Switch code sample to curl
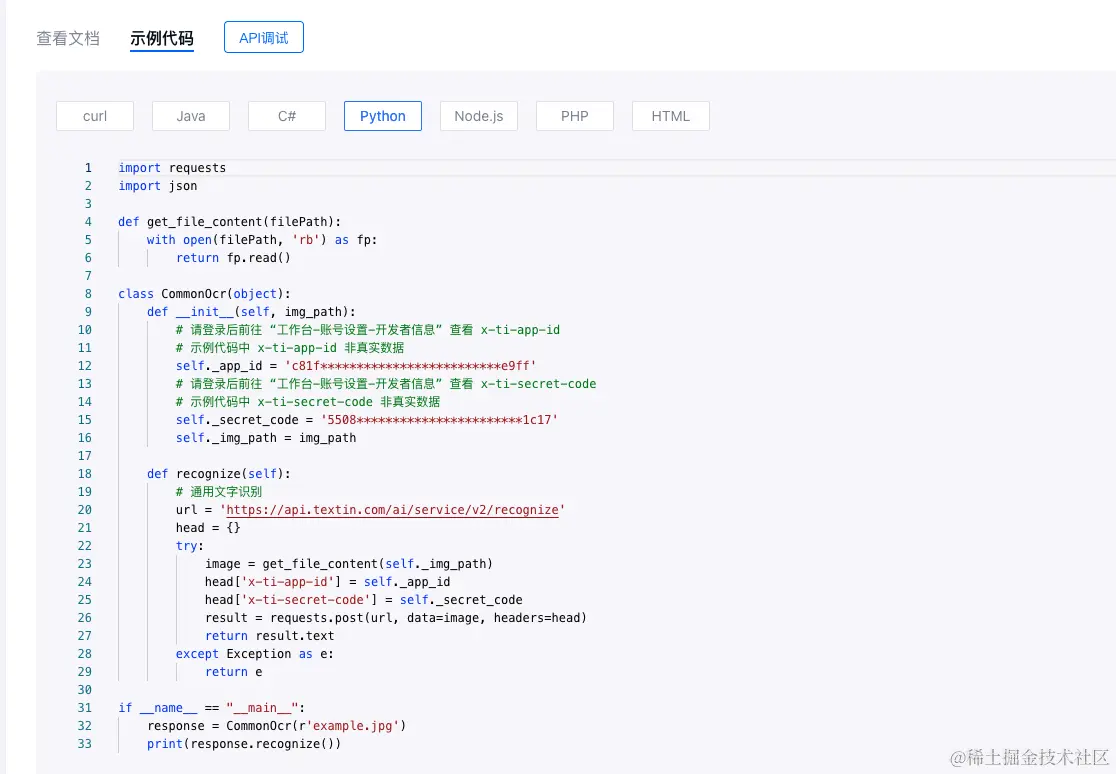1116x774 pixels. click(x=95, y=116)
